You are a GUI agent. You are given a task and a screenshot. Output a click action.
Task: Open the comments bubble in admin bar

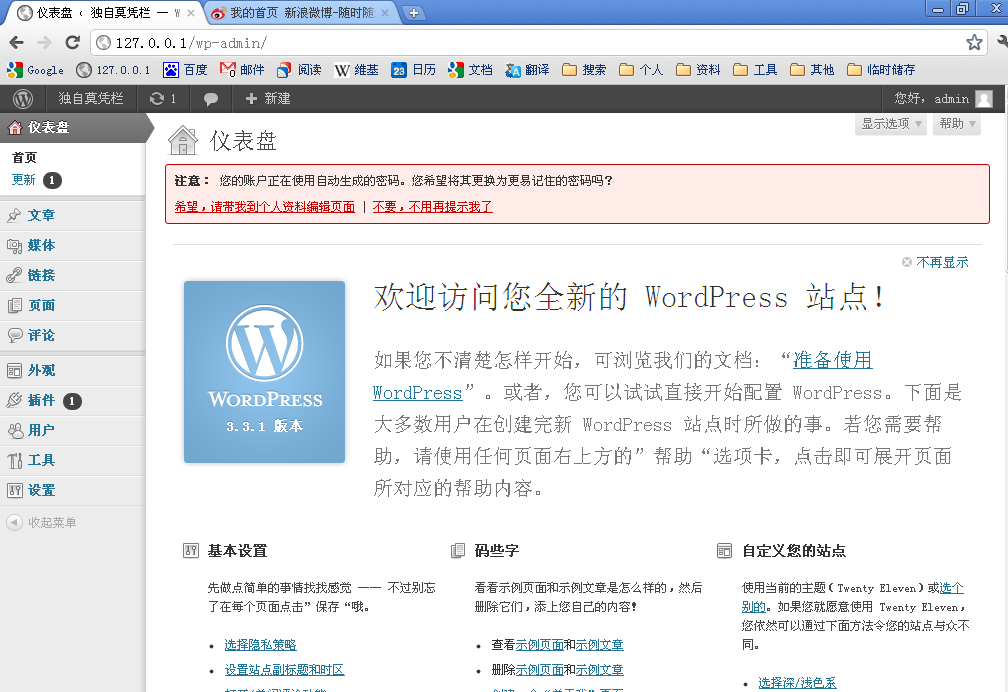coord(210,99)
